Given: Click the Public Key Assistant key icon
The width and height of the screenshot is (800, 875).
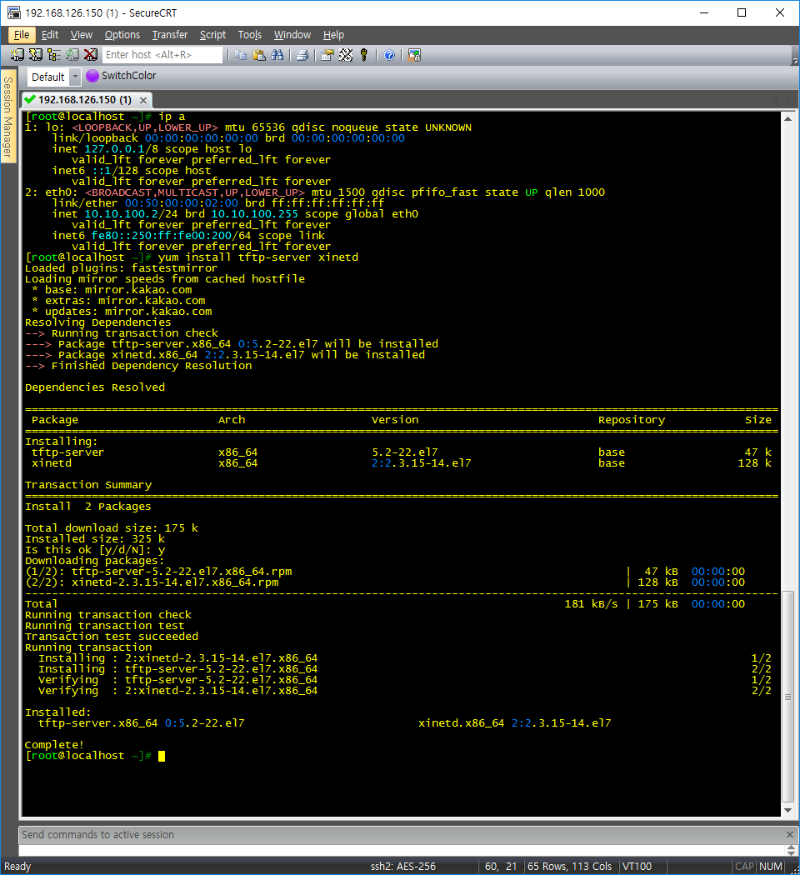Looking at the screenshot, I should (x=364, y=55).
